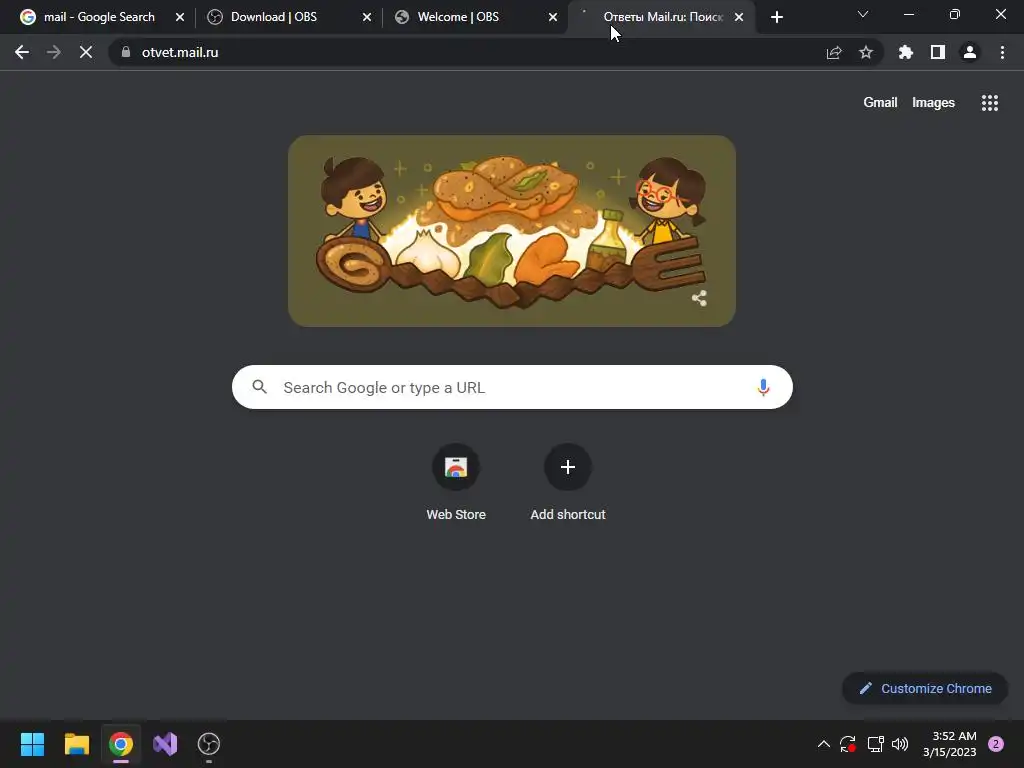Viewport: 1024px width, 768px height.
Task: Open the Extensions puzzle icon
Action: (906, 52)
